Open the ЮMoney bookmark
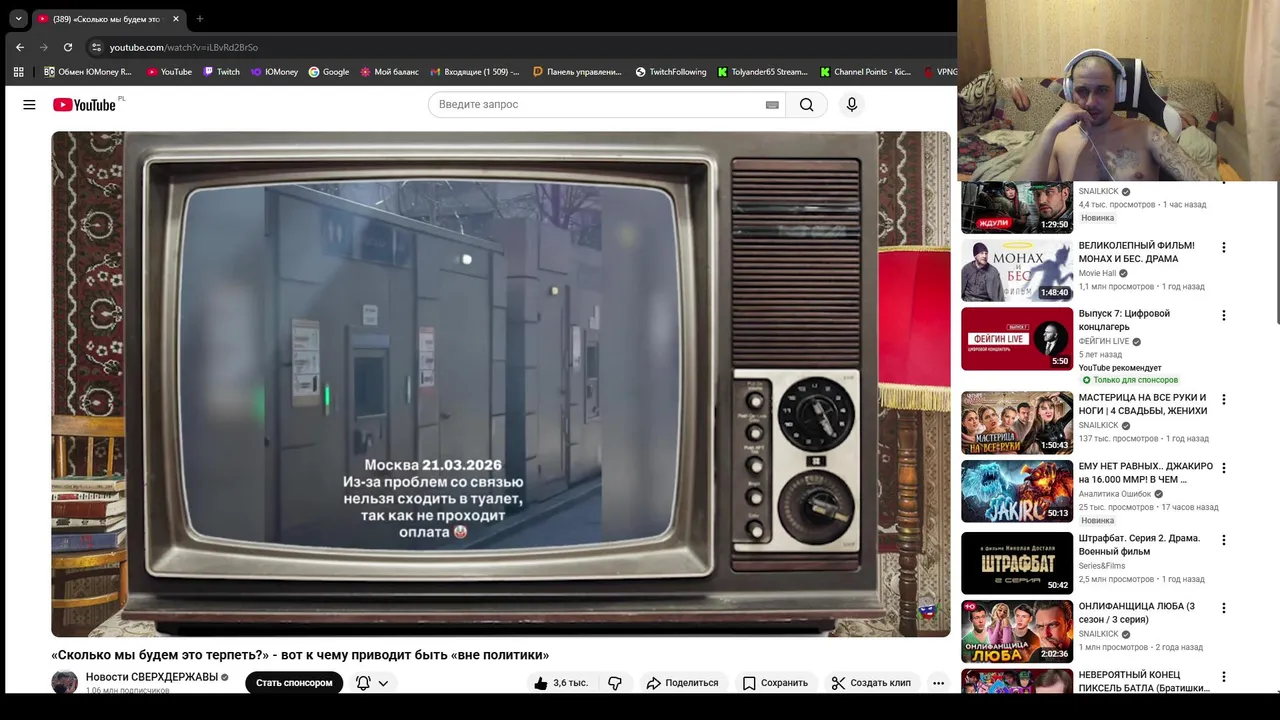This screenshot has width=1280, height=720. pos(274,72)
